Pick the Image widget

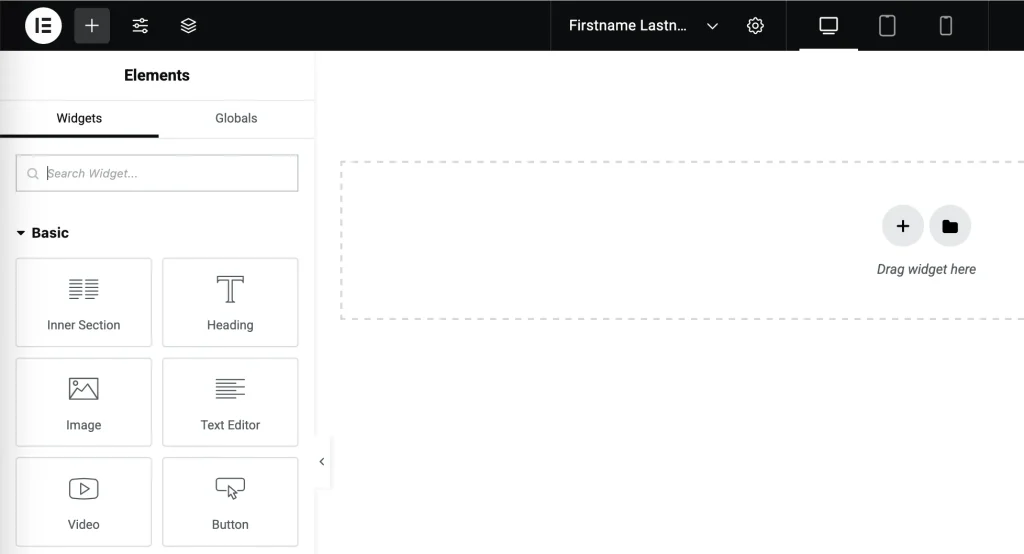click(84, 402)
